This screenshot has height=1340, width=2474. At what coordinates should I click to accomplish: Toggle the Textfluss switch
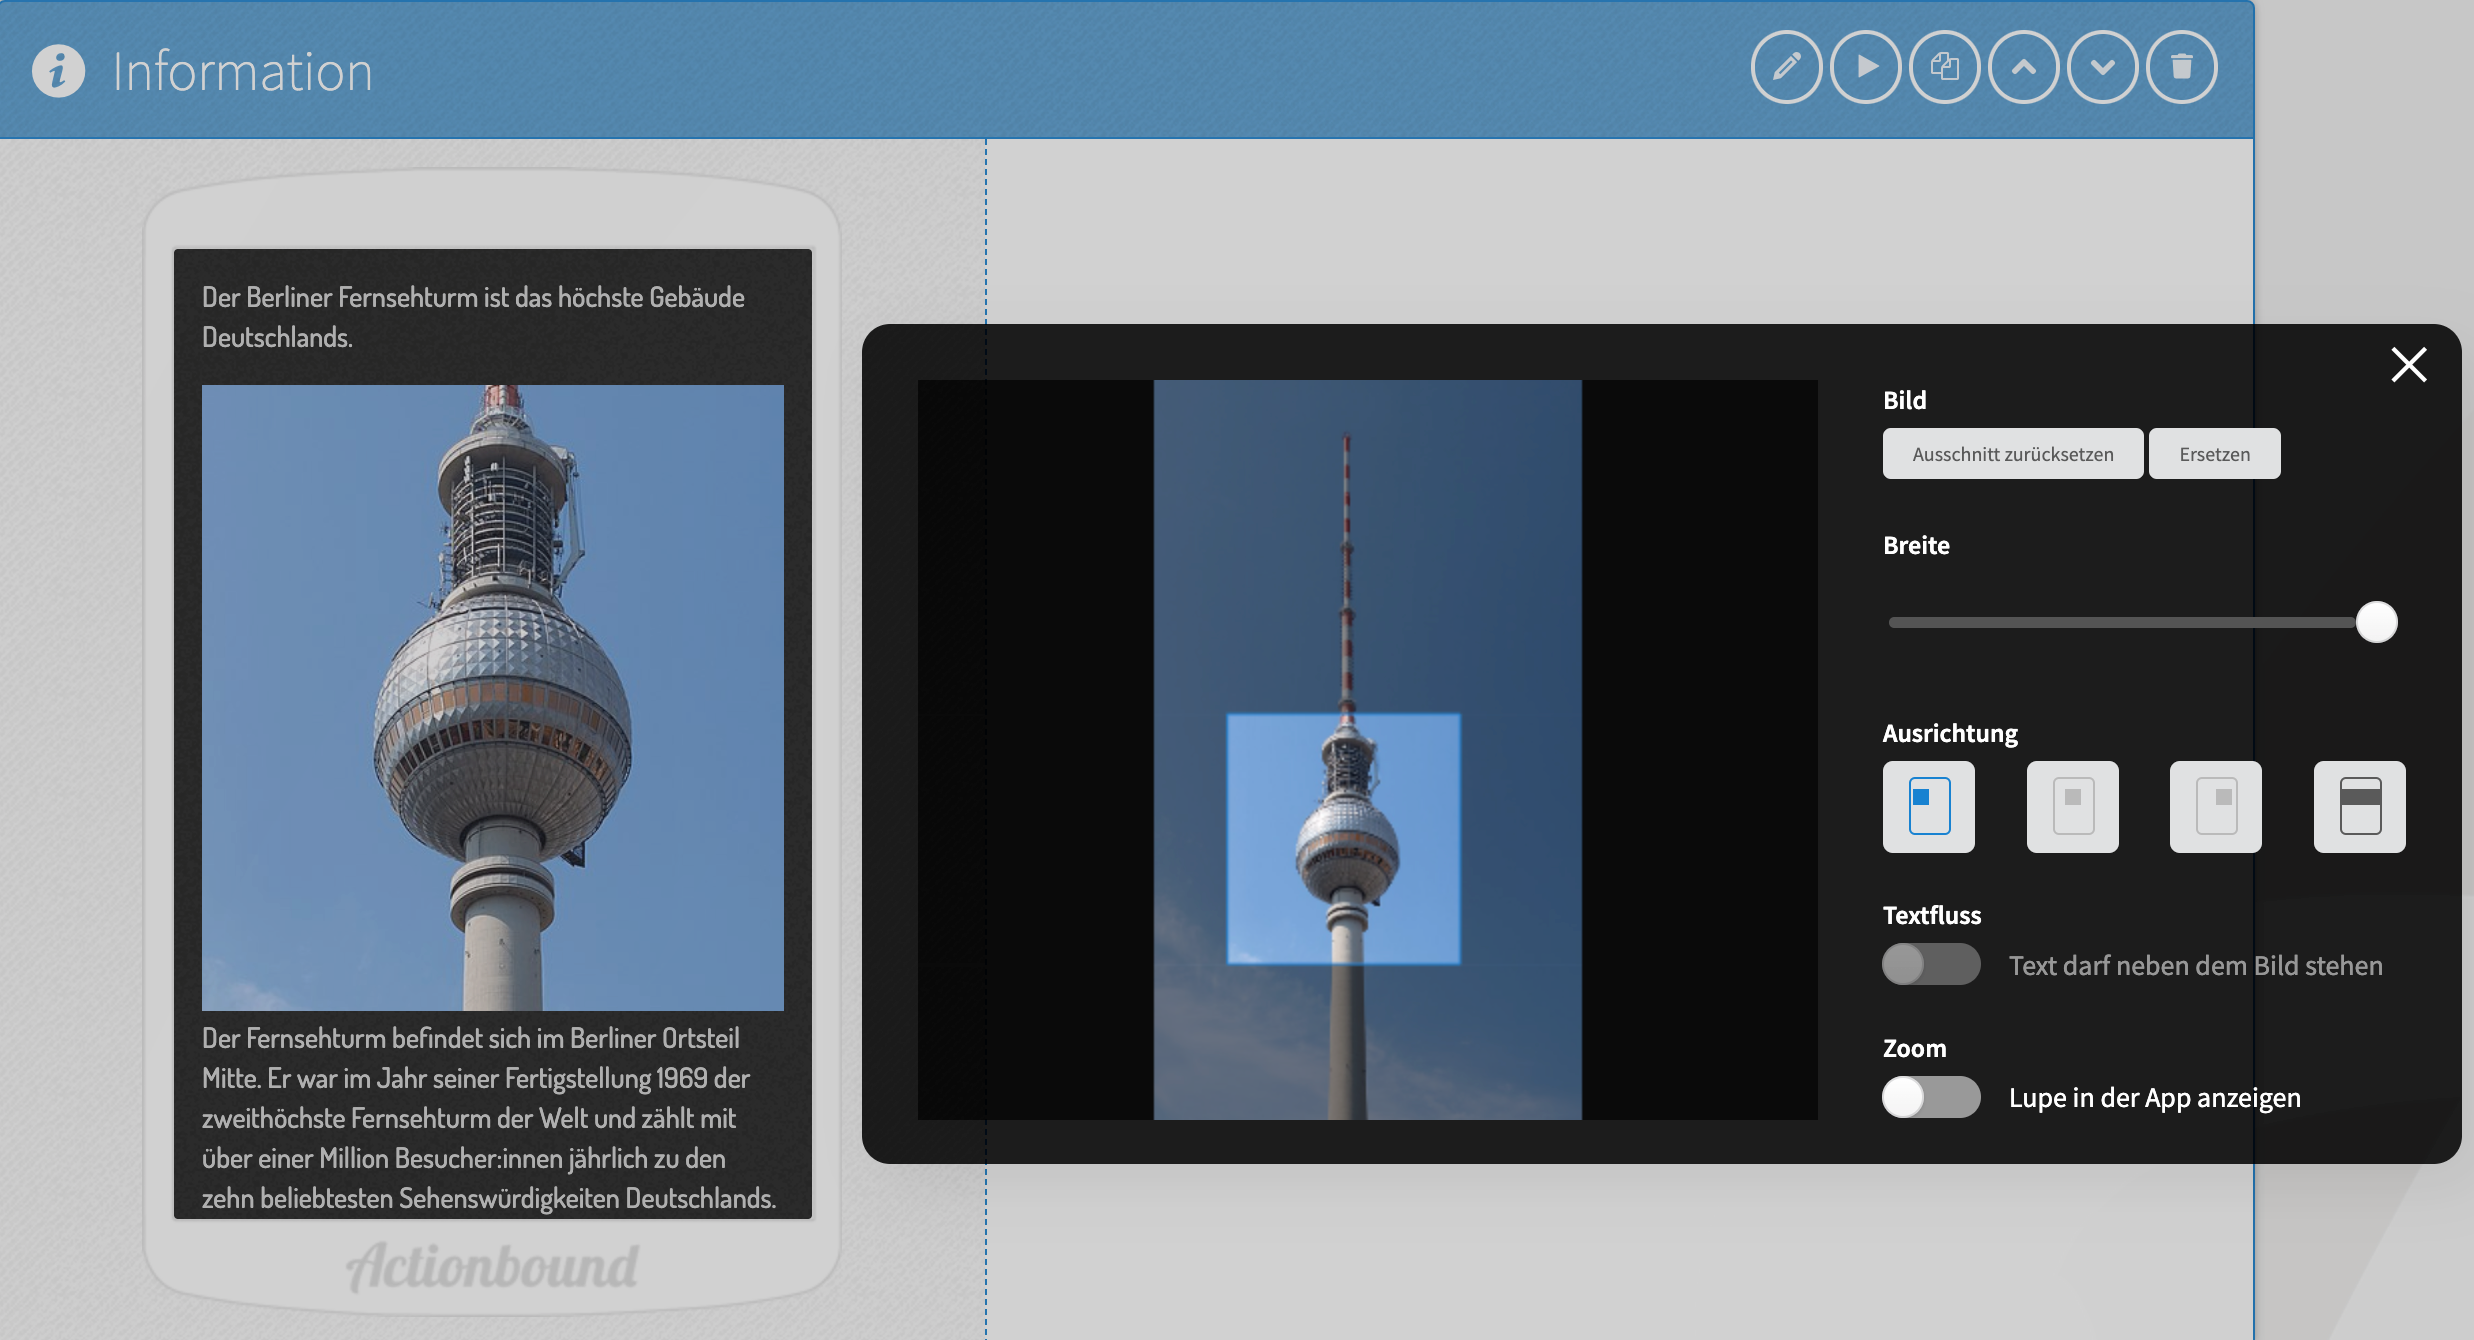tap(1931, 964)
